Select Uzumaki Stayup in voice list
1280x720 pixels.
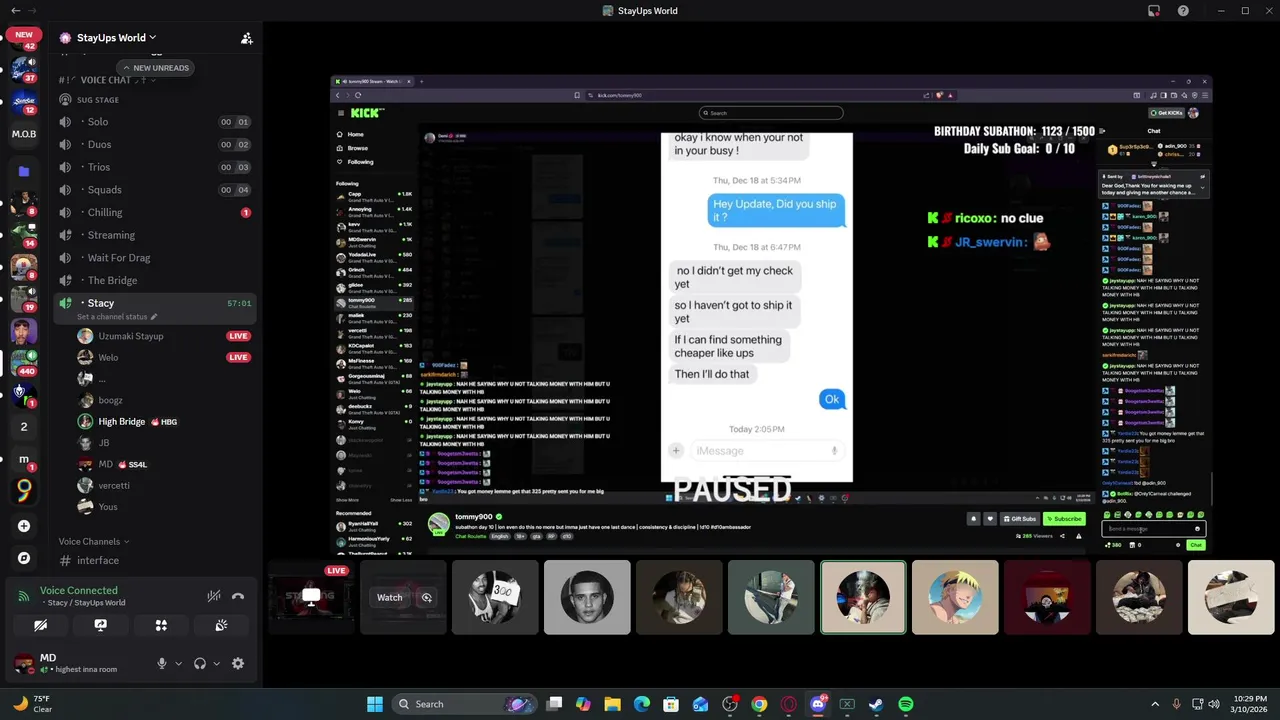click(x=163, y=336)
